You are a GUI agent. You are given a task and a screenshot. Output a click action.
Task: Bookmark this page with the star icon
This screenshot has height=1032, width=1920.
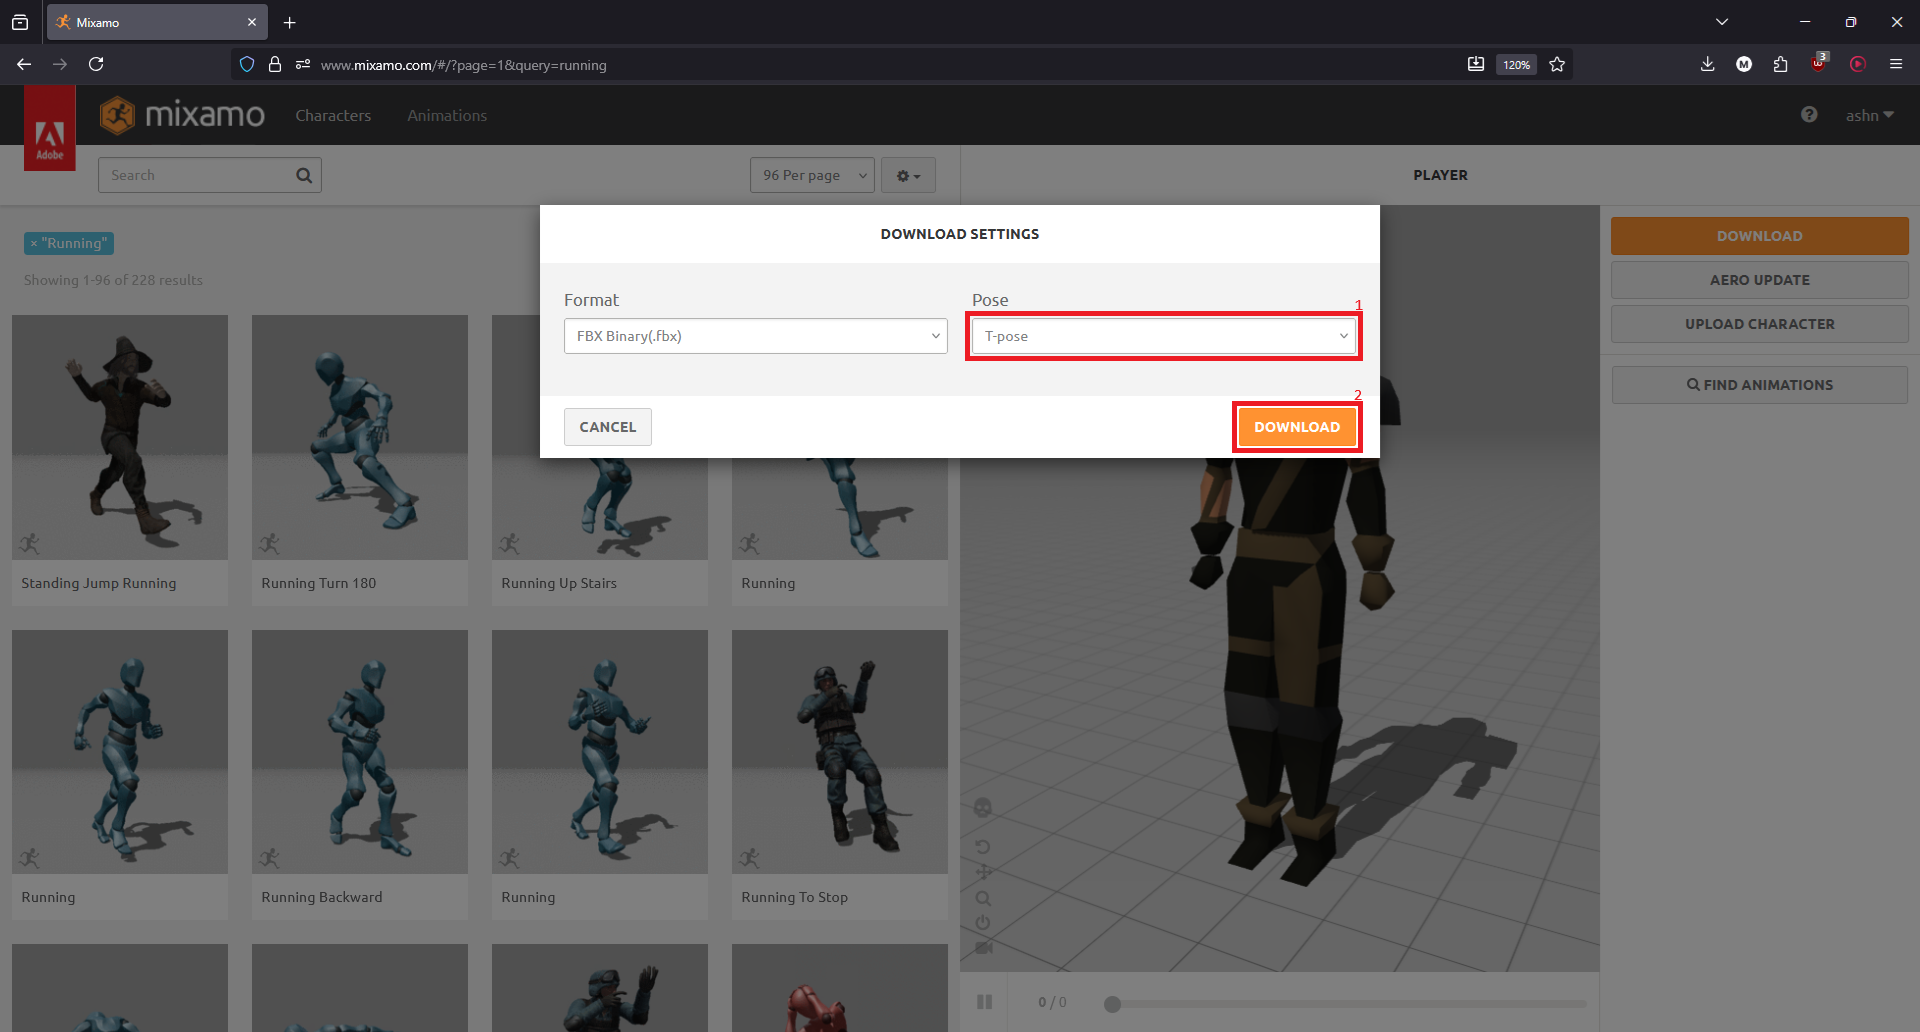[x=1557, y=64]
